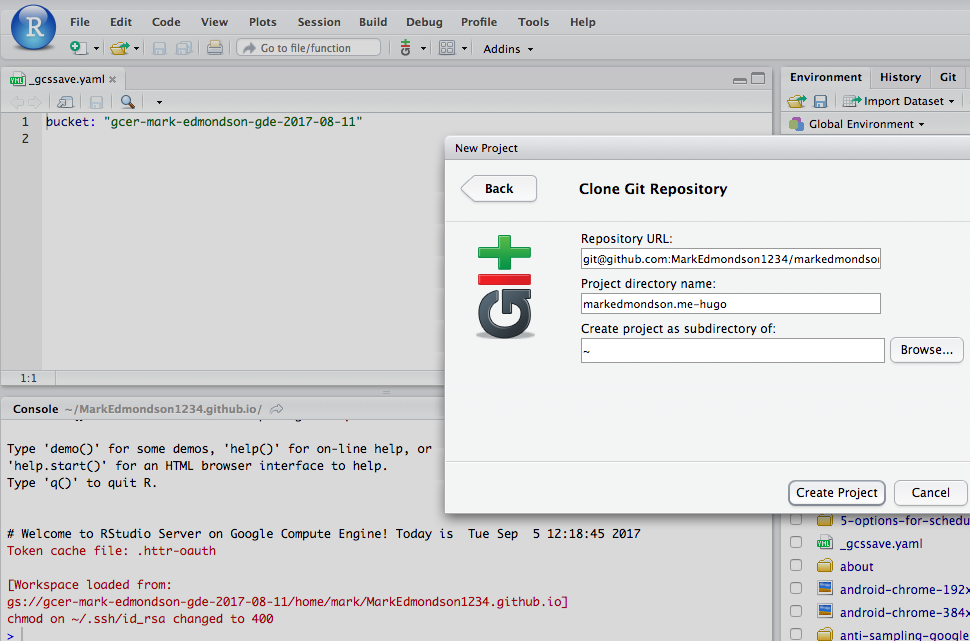Image resolution: width=970 pixels, height=641 pixels.
Task: Switch to the Git tab
Action: (948, 77)
